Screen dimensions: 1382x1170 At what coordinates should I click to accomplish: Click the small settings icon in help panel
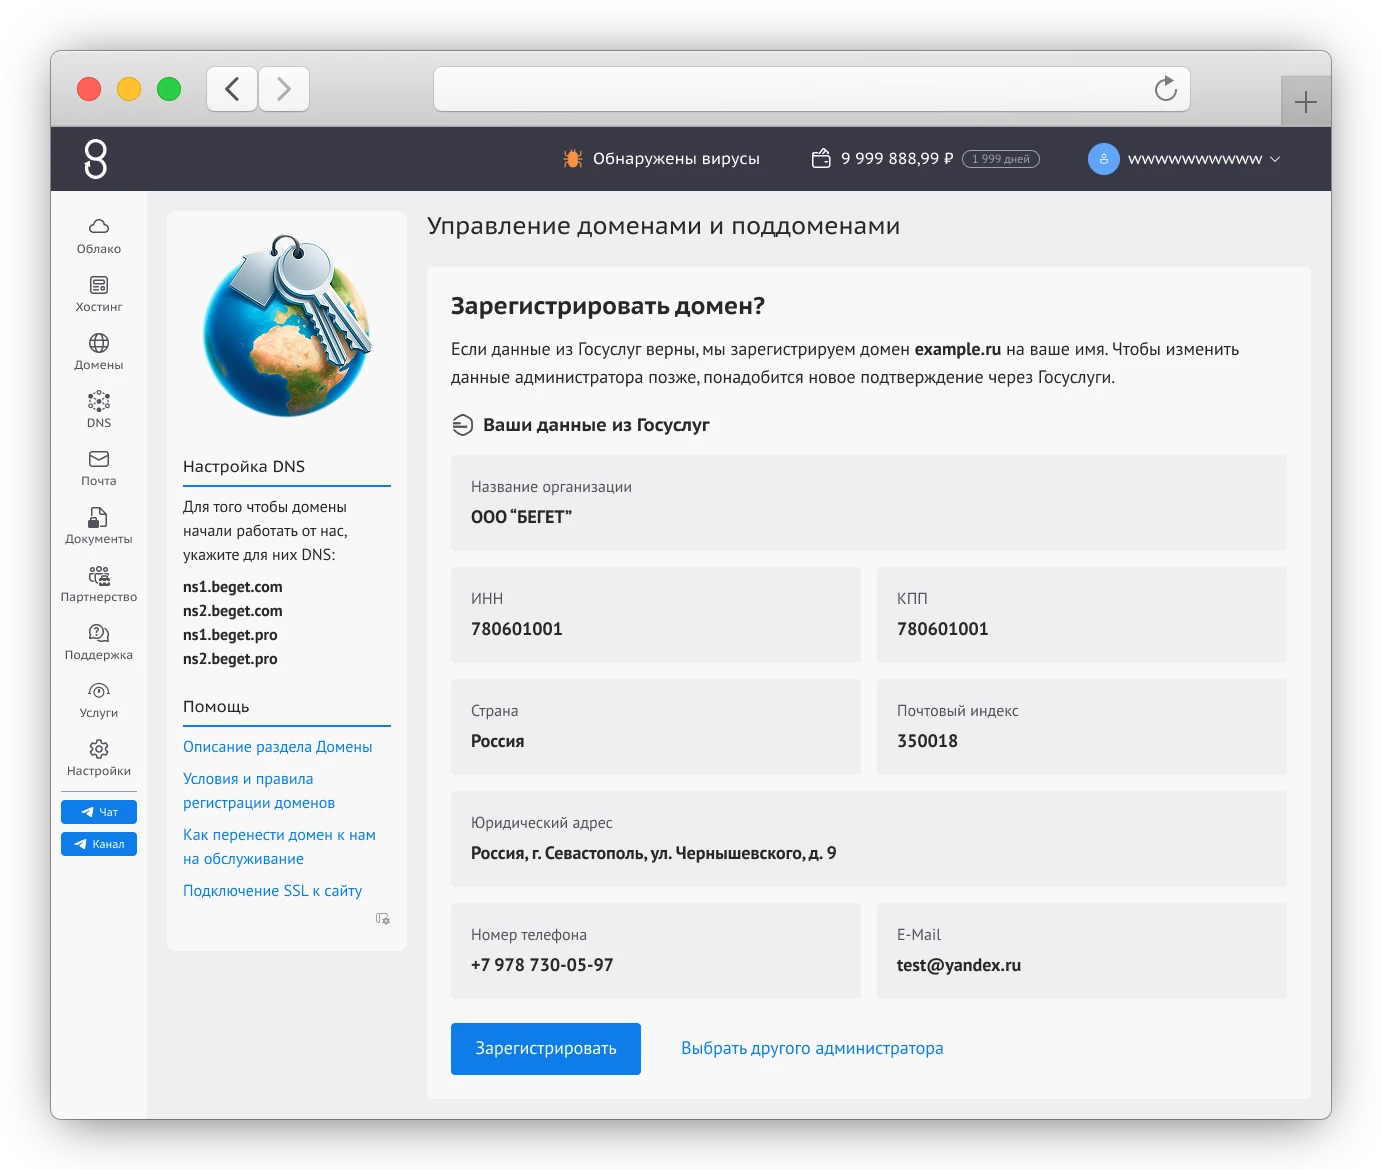click(x=383, y=918)
